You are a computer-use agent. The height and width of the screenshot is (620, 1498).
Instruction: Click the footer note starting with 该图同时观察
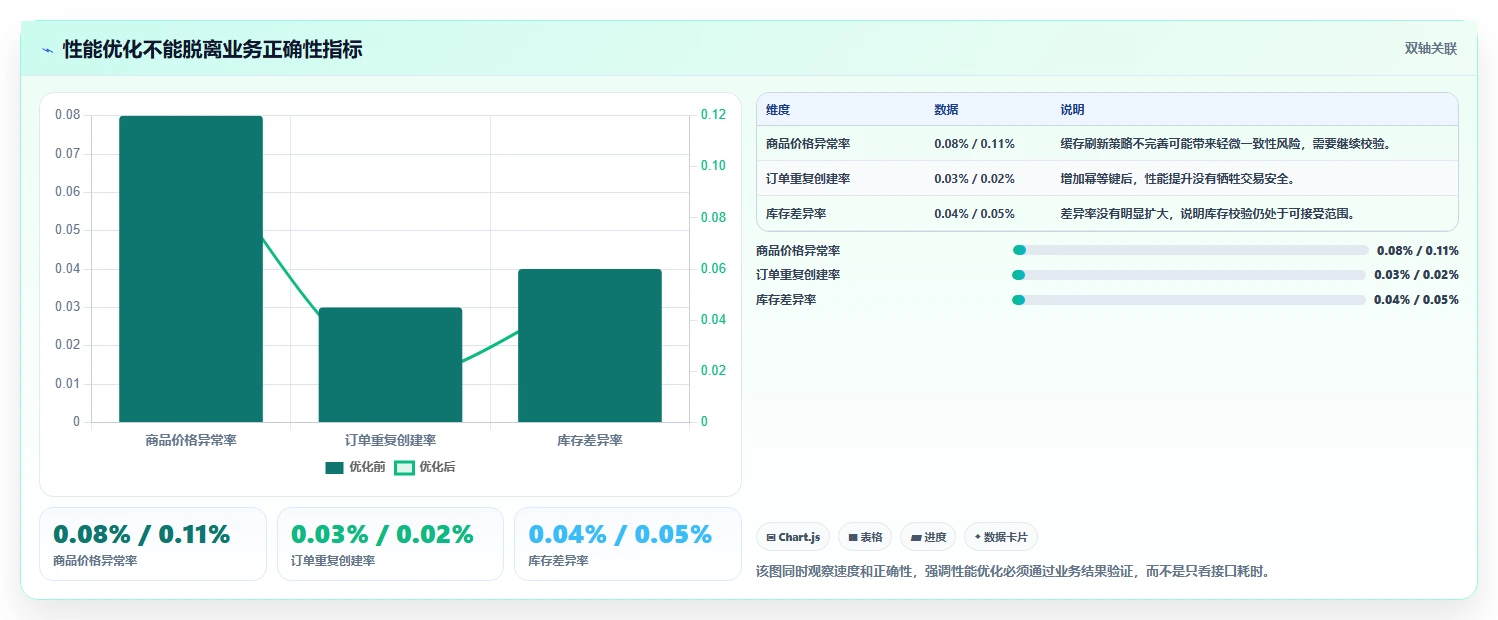click(x=1013, y=572)
